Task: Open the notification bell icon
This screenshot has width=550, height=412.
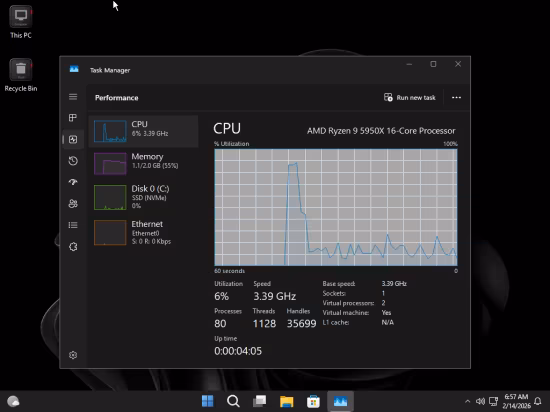Action: (x=537, y=401)
